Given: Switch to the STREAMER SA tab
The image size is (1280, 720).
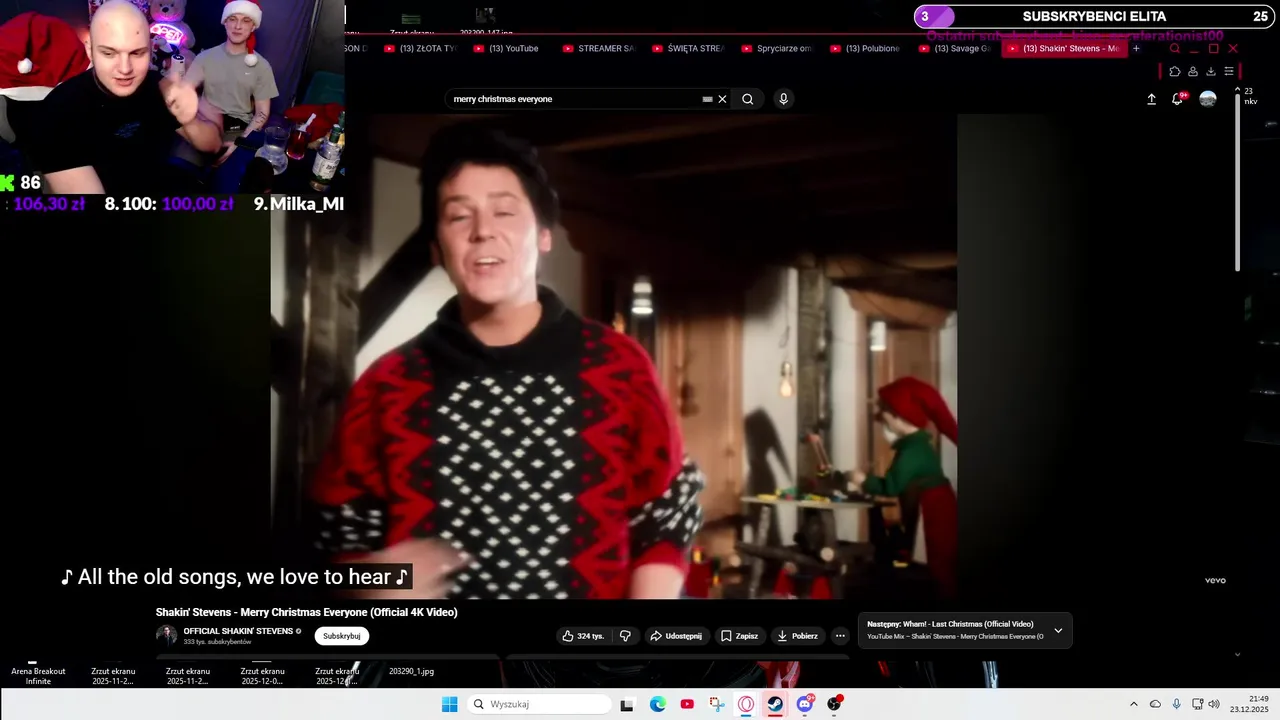Looking at the screenshot, I should (598, 48).
